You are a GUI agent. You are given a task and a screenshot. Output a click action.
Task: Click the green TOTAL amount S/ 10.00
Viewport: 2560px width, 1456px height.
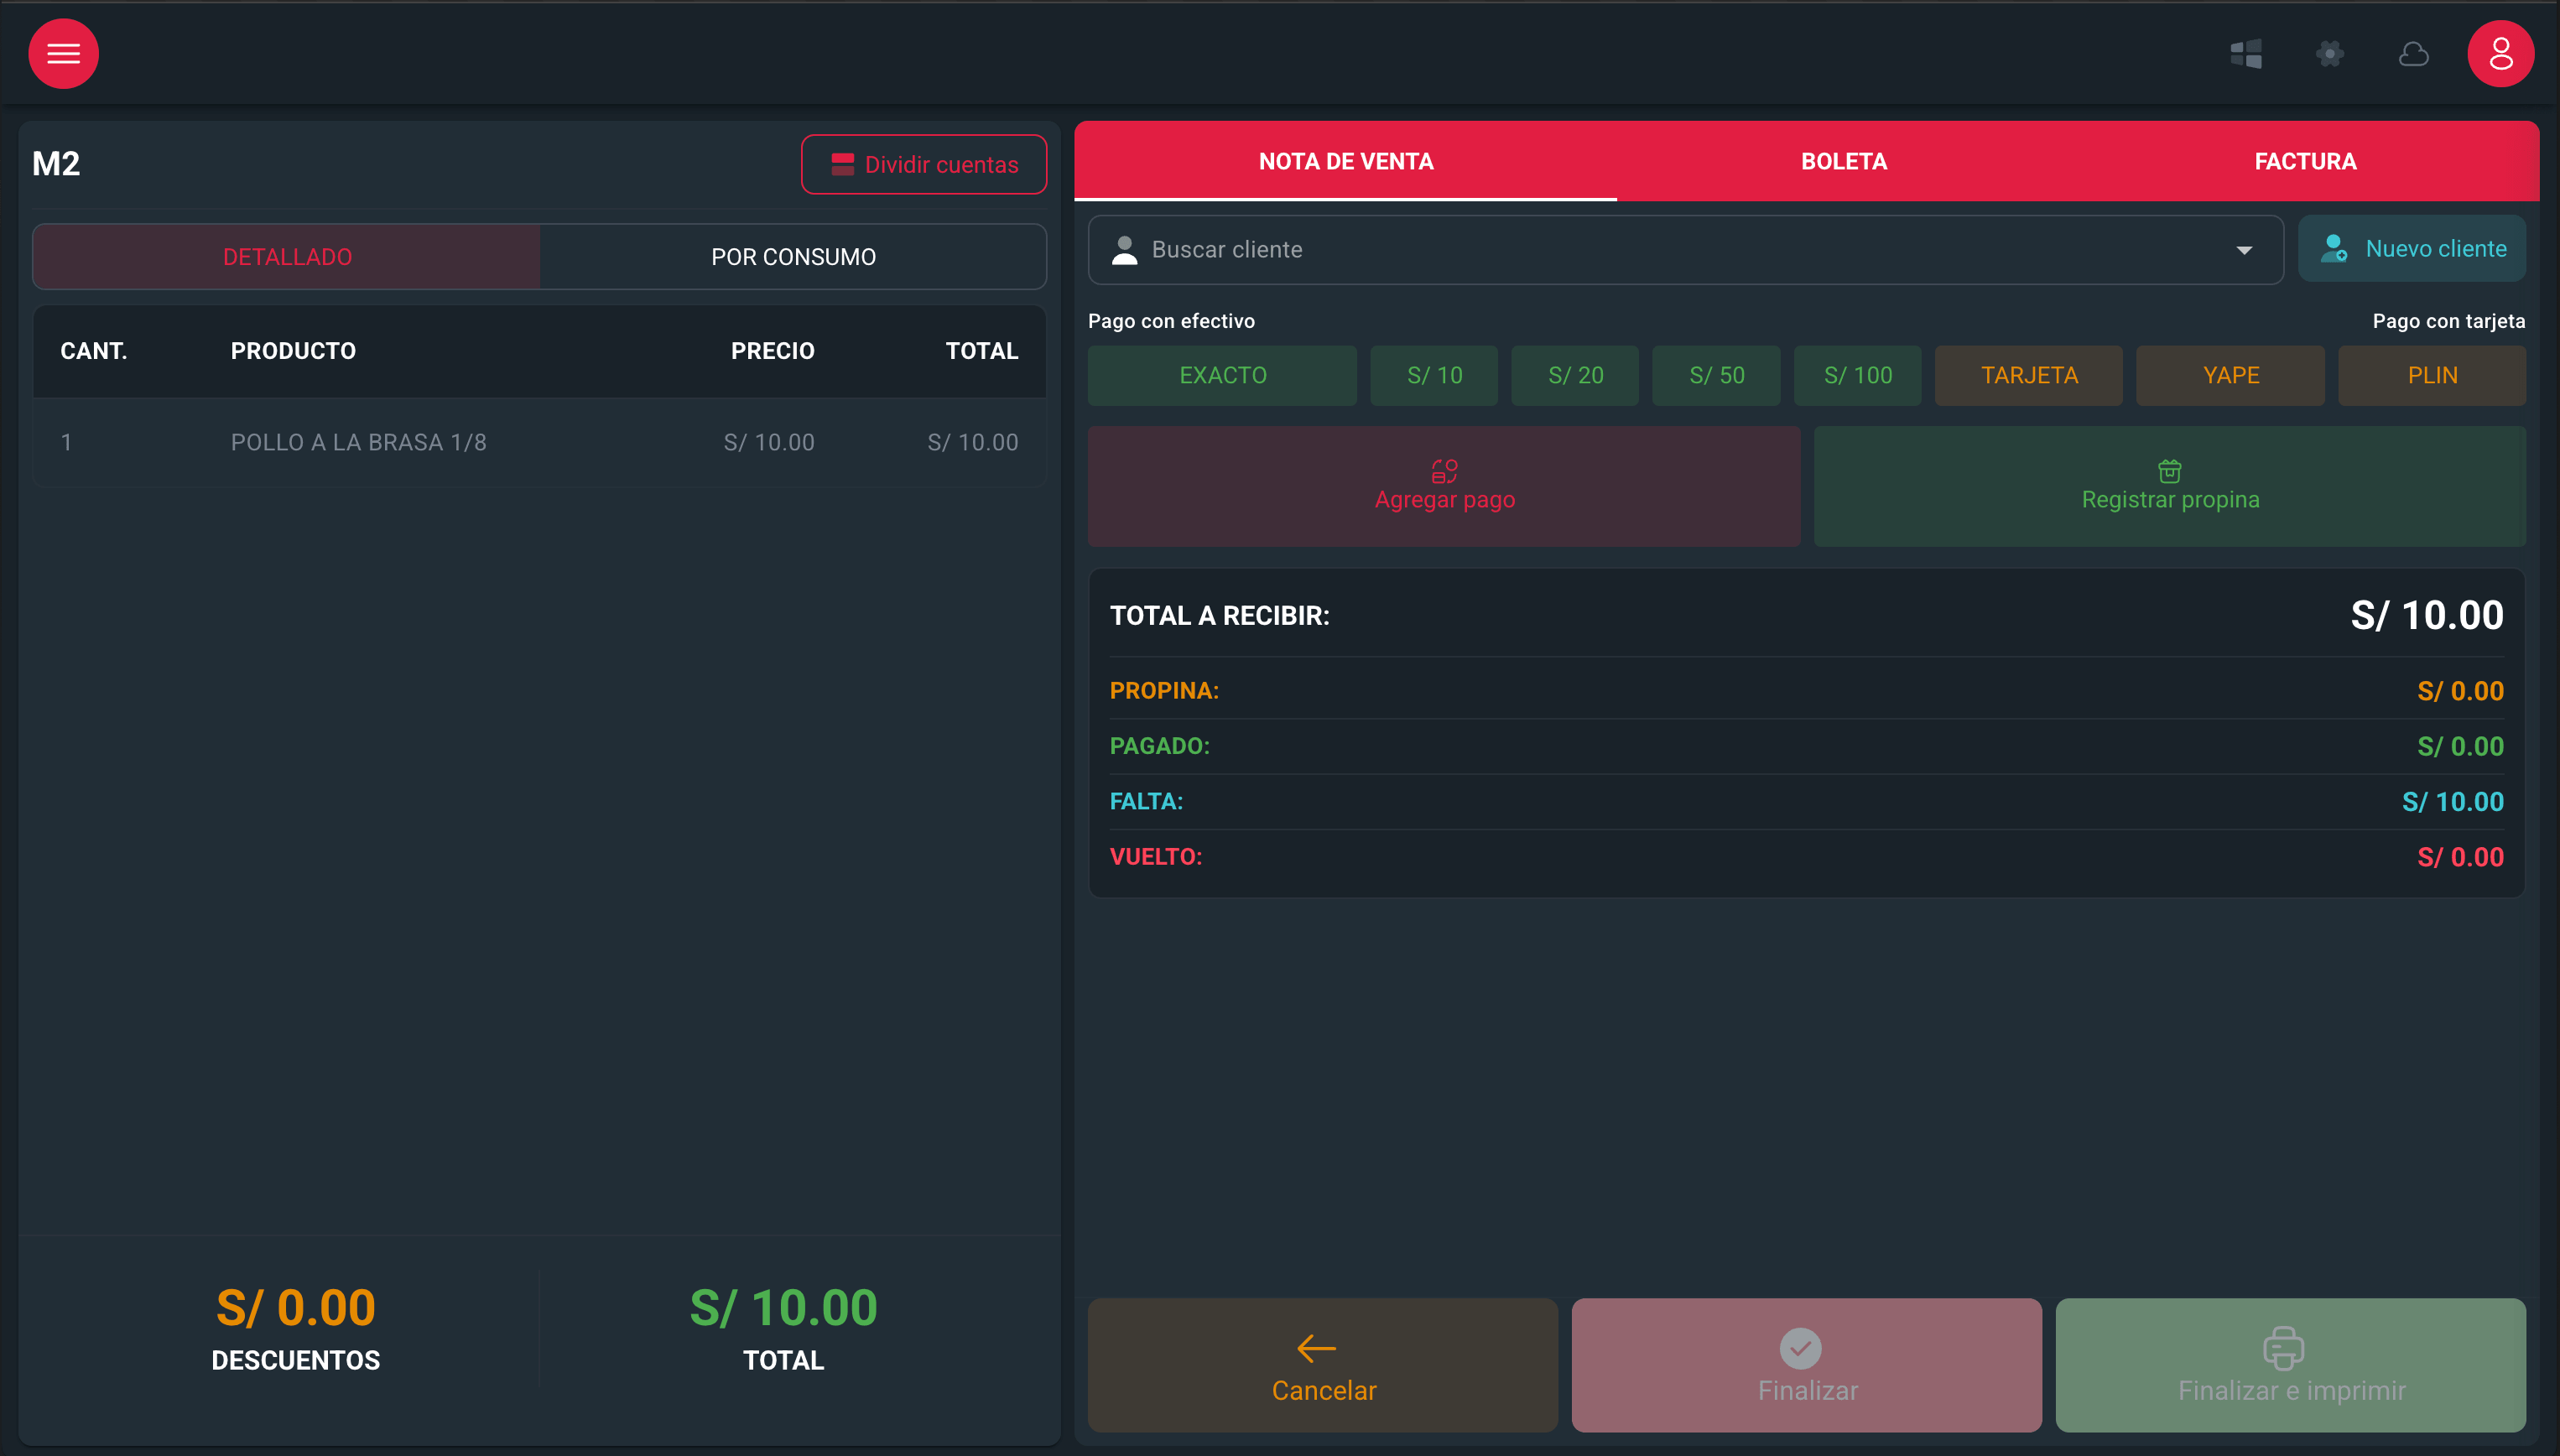(x=783, y=1307)
